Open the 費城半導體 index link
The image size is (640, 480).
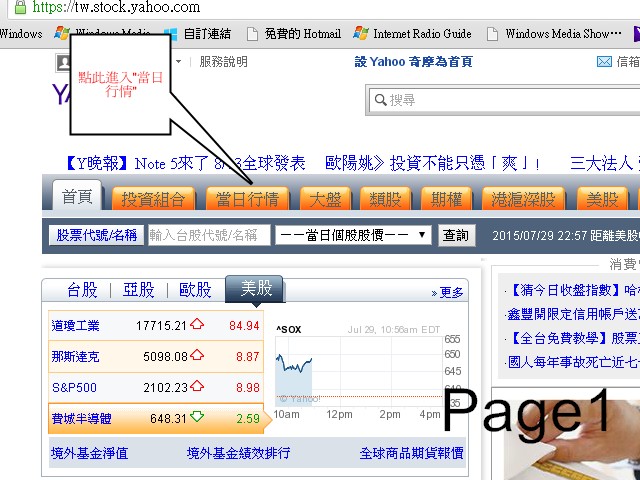click(x=82, y=418)
